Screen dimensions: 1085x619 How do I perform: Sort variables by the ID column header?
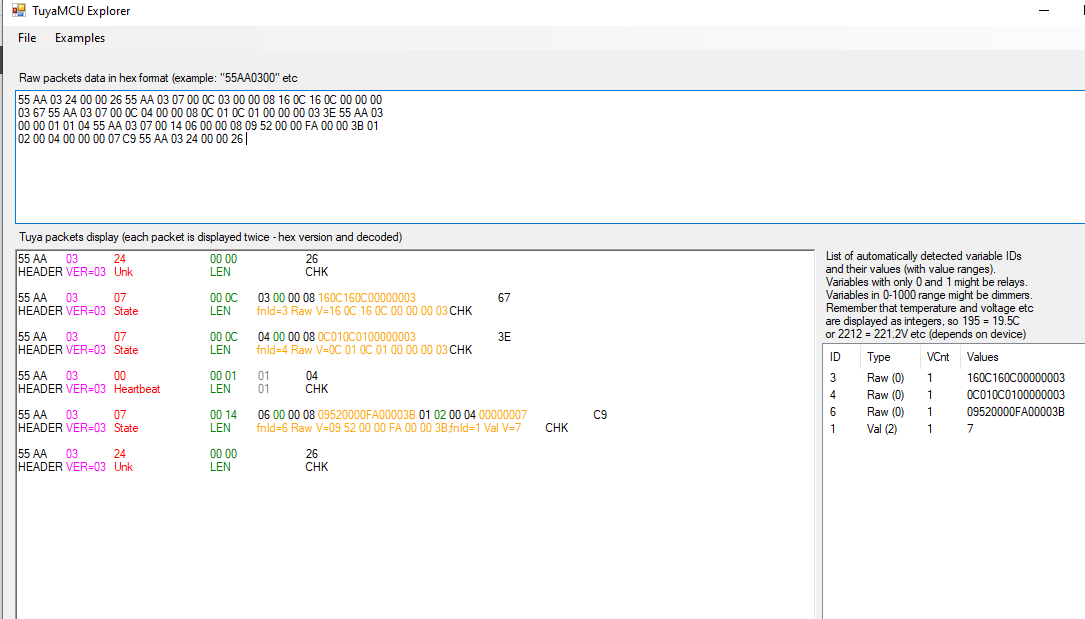(835, 357)
